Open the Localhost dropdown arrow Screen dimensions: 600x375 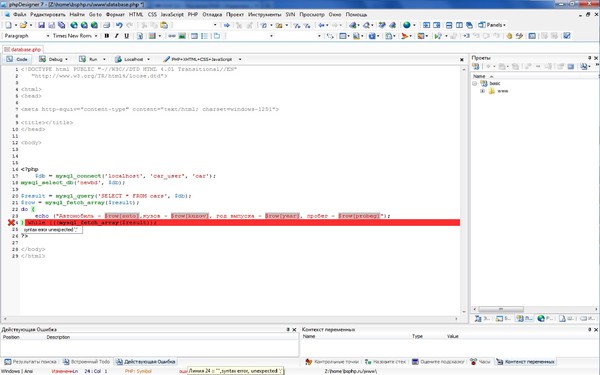tap(148, 59)
